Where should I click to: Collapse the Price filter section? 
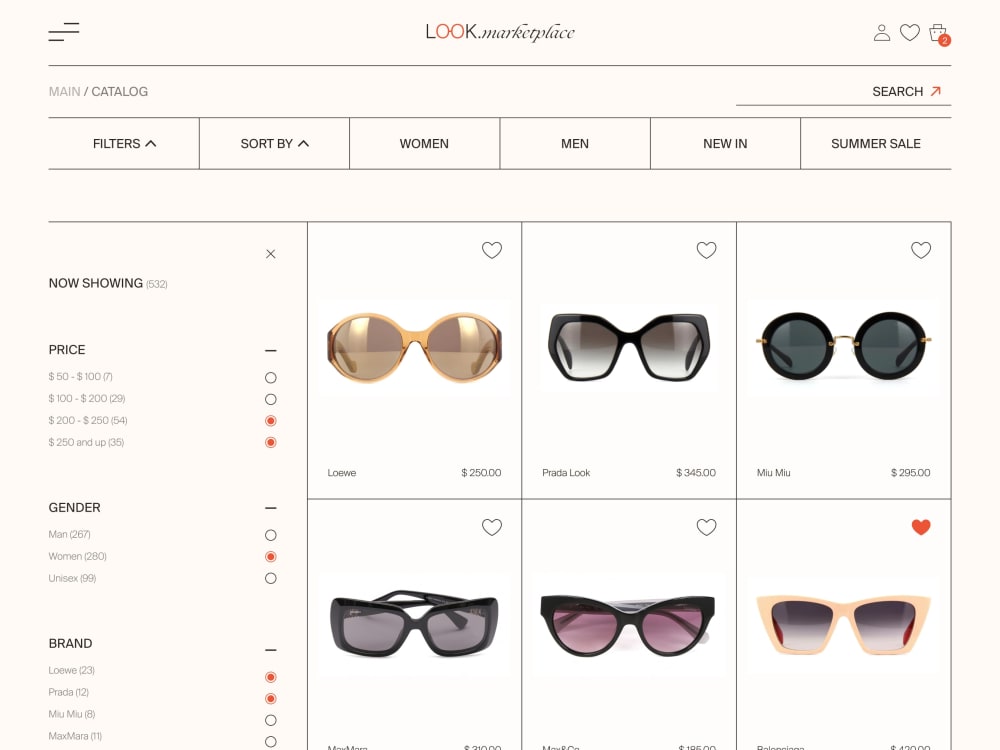270,351
